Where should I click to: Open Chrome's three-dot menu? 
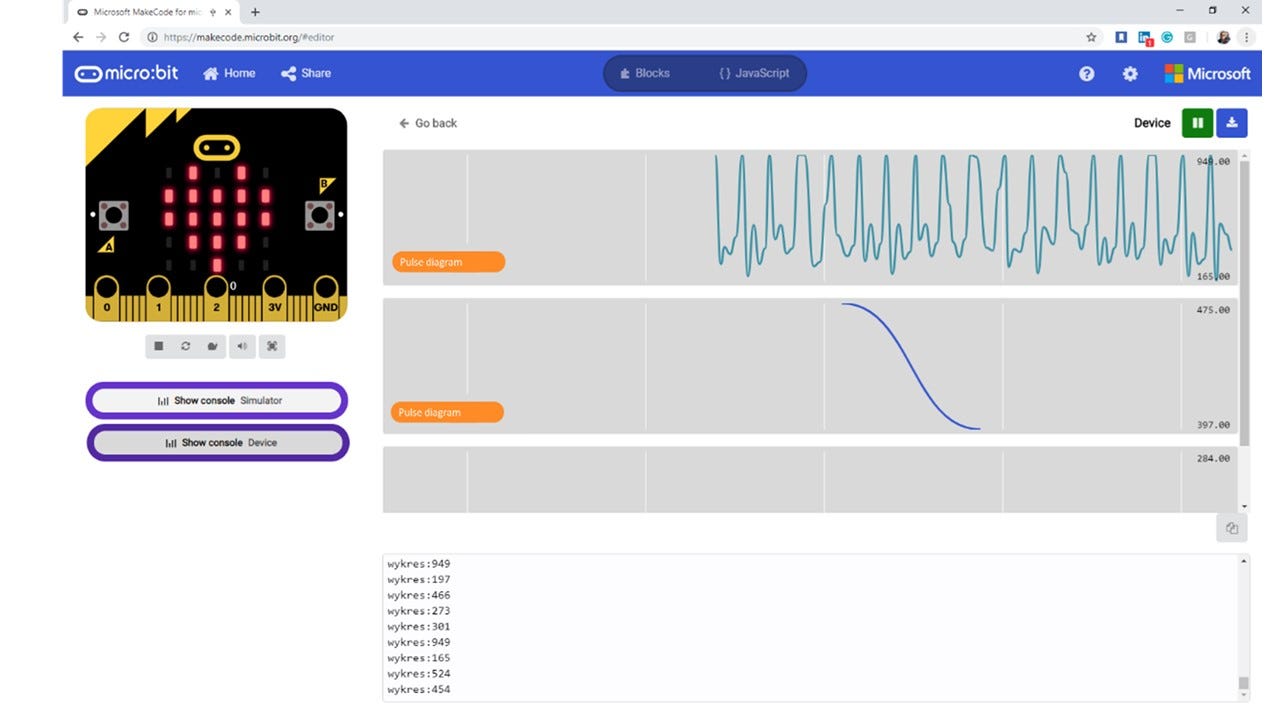1246,37
